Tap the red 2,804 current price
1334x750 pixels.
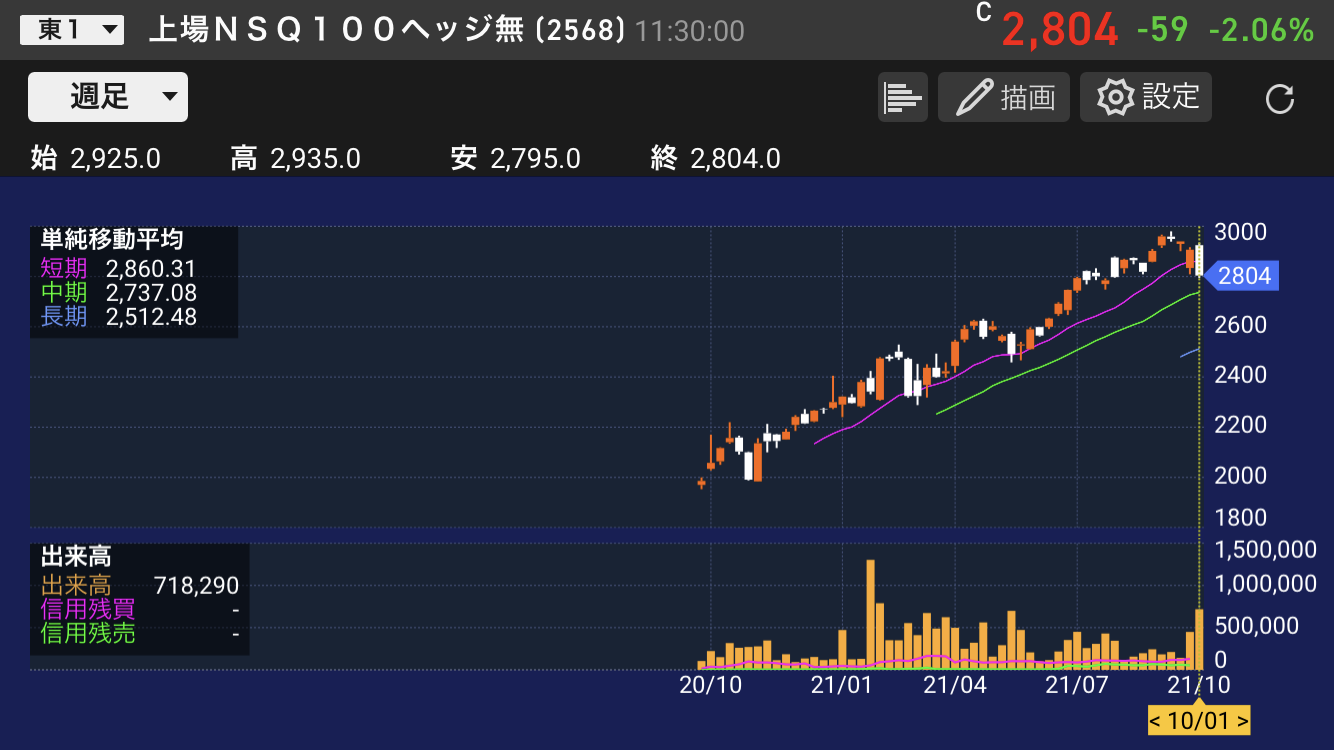coord(1059,31)
